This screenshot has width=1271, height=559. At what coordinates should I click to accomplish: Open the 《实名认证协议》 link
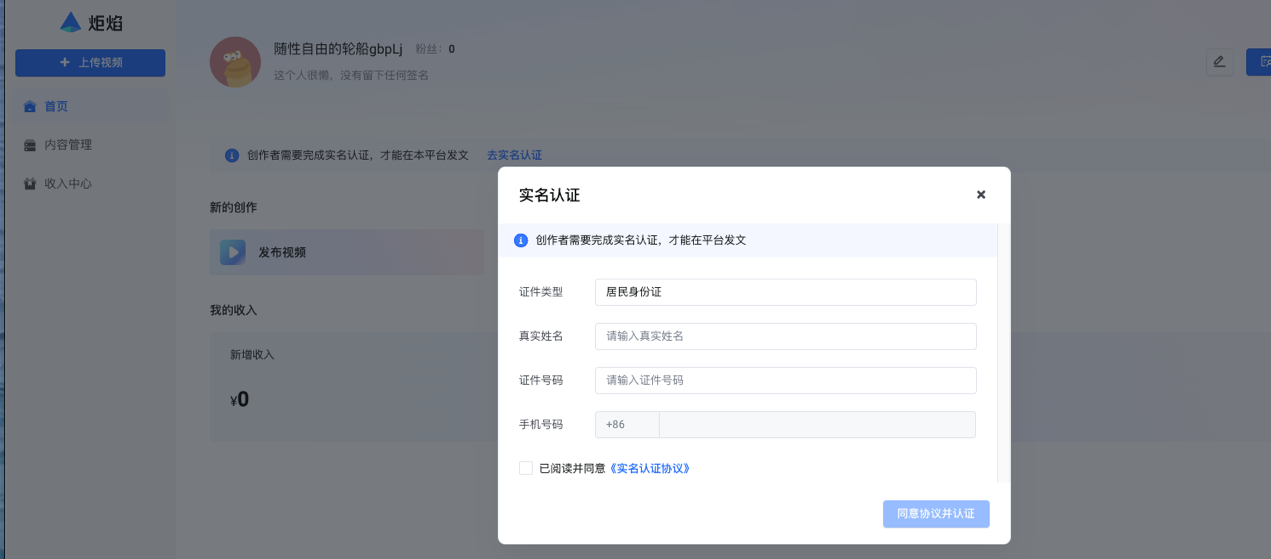point(650,468)
